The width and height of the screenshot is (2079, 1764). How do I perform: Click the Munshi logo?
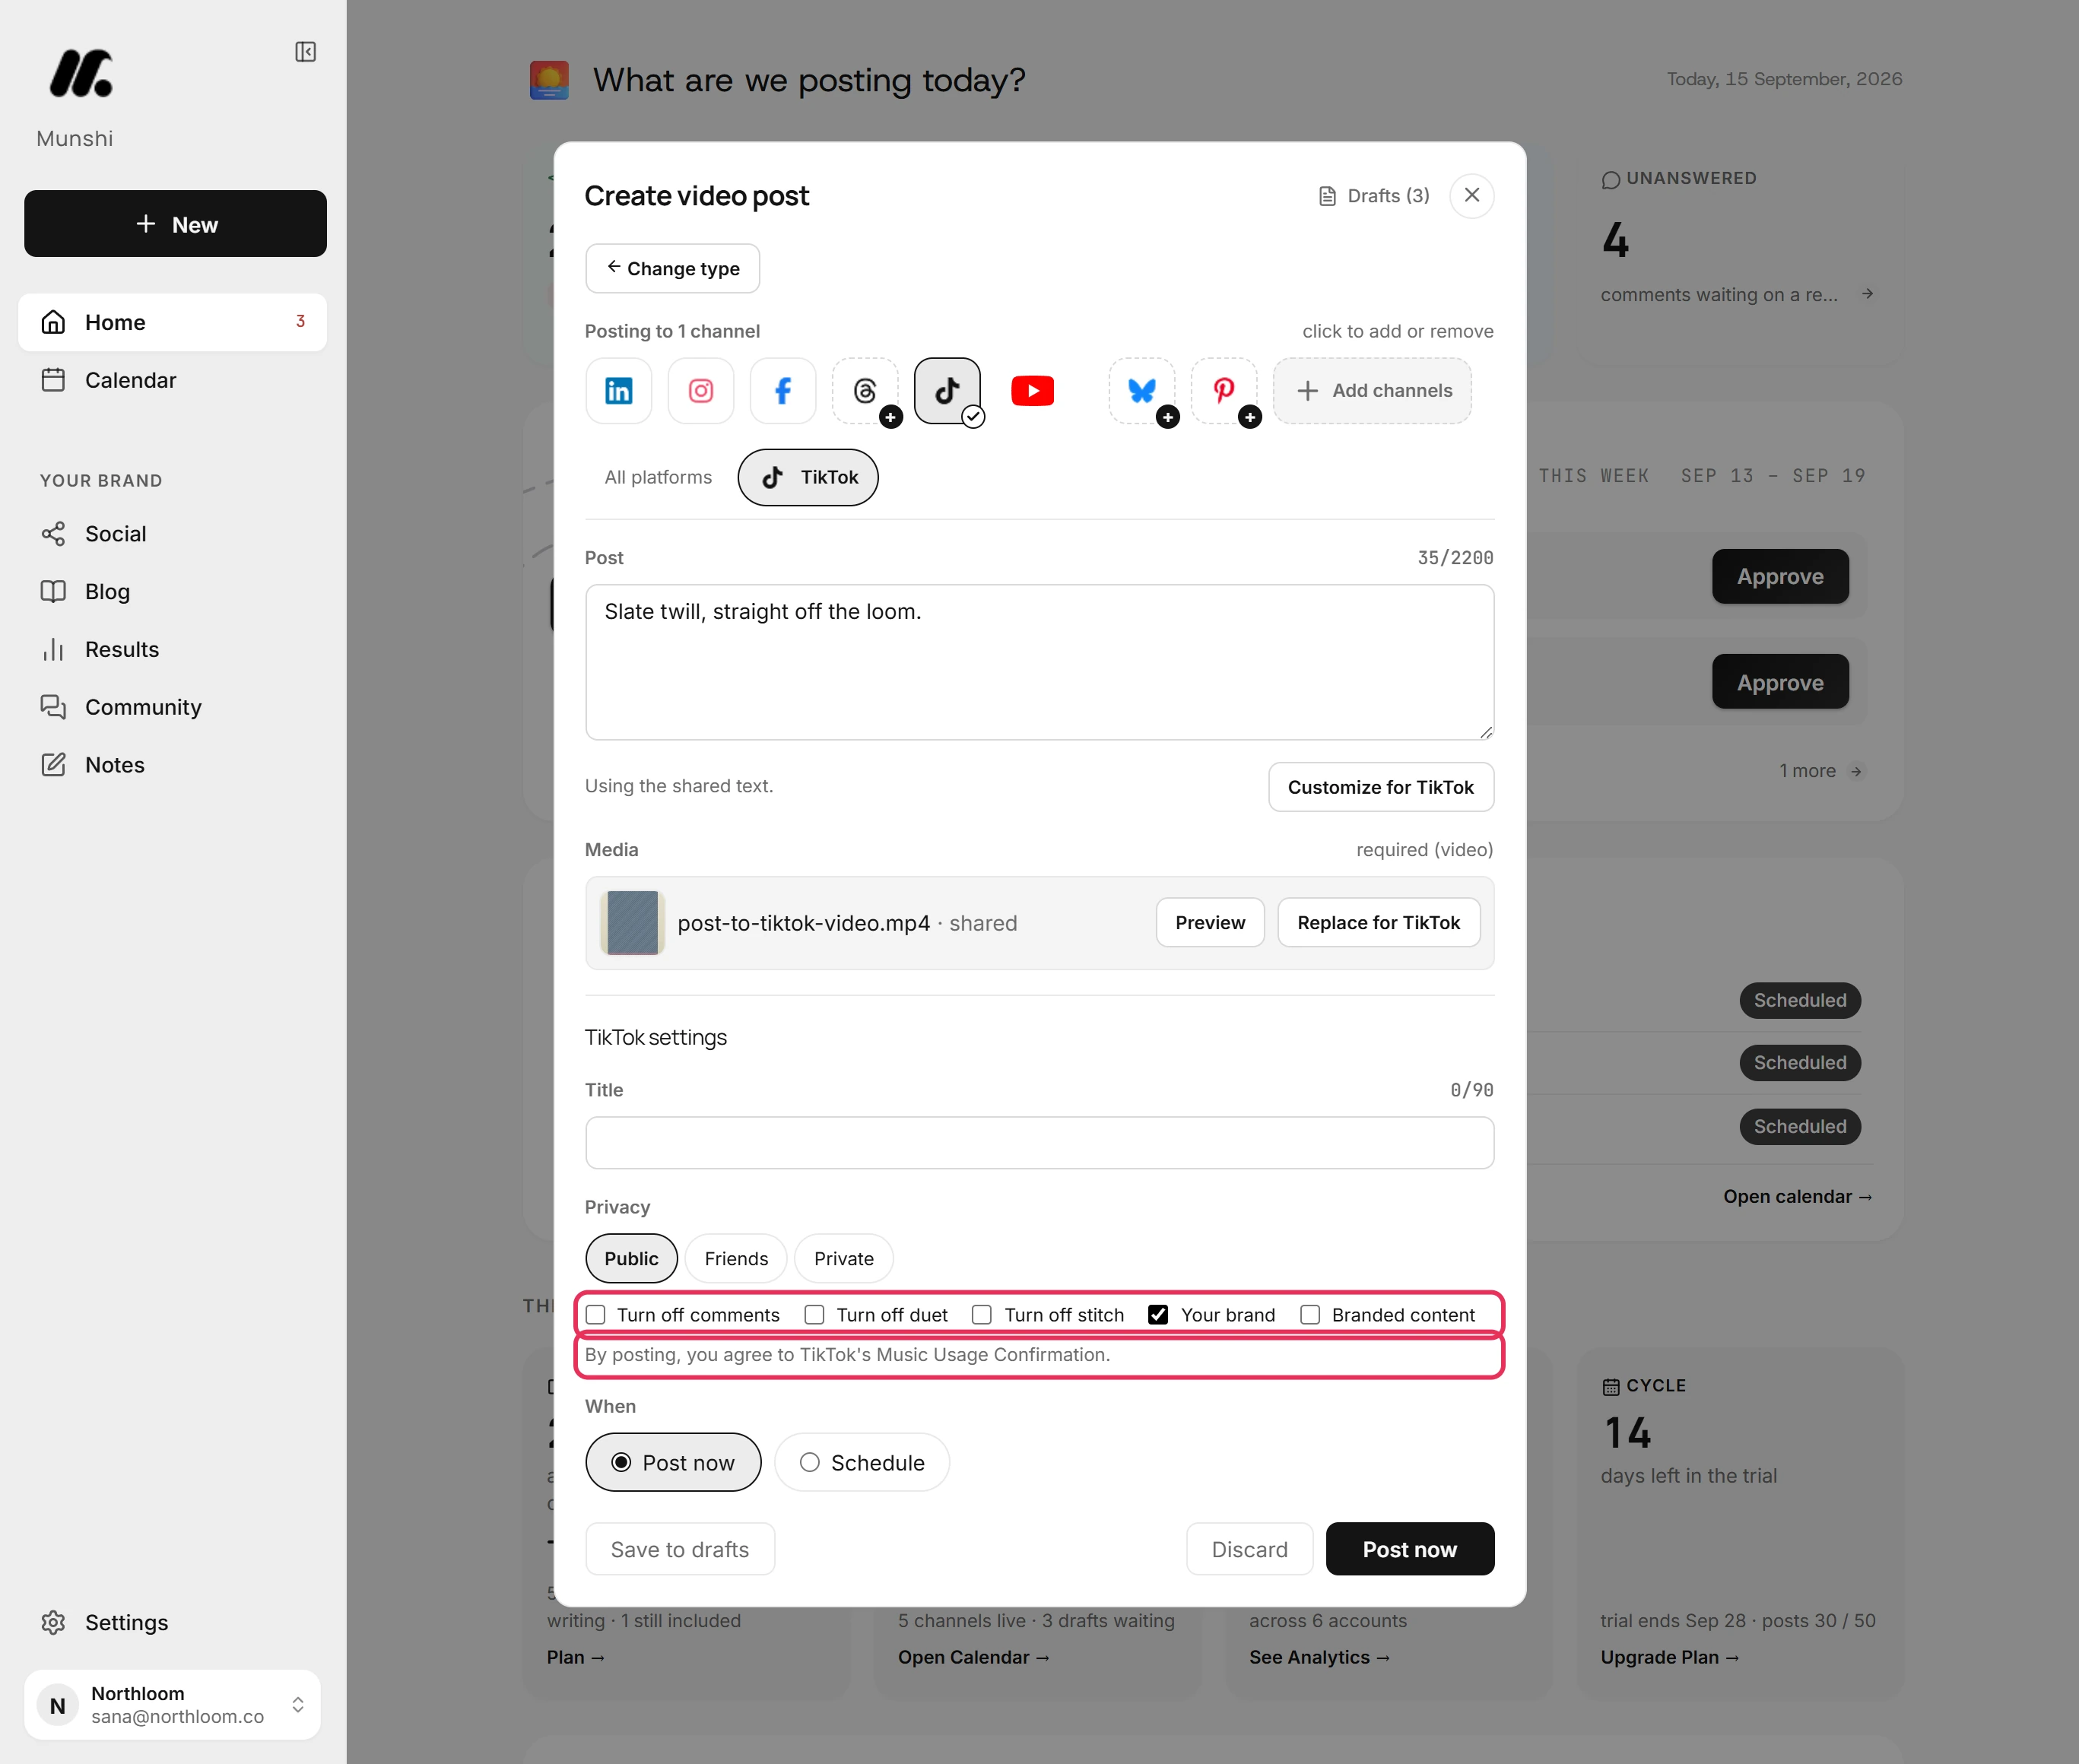[82, 73]
